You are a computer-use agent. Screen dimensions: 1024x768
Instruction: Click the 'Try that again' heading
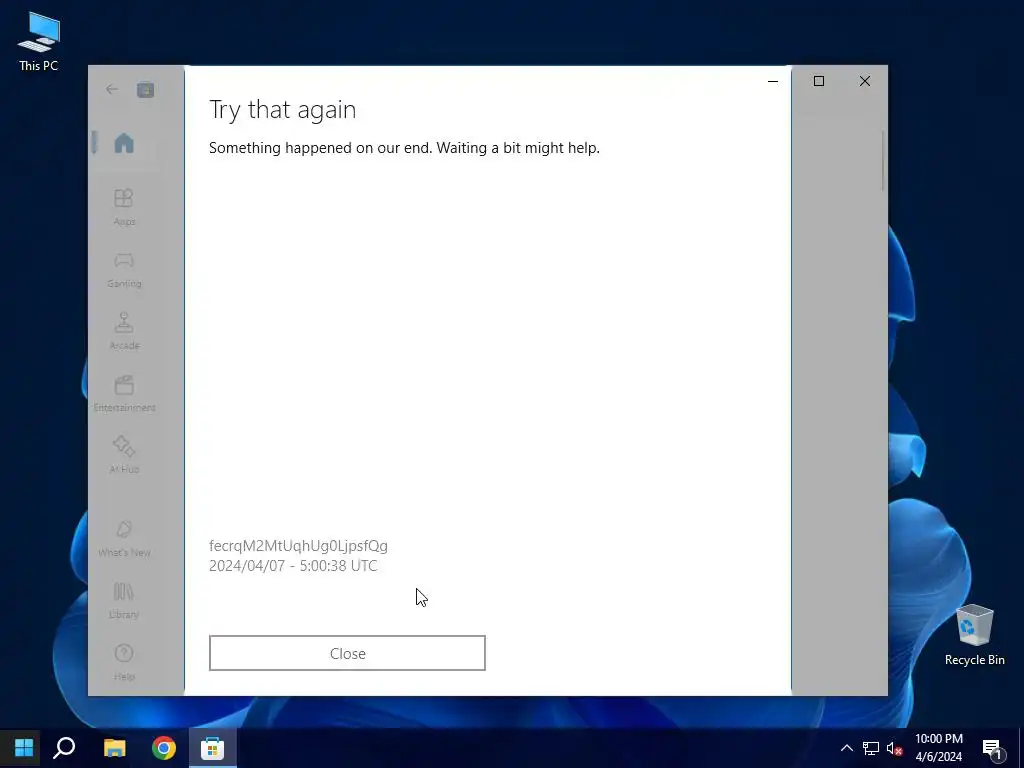click(283, 109)
